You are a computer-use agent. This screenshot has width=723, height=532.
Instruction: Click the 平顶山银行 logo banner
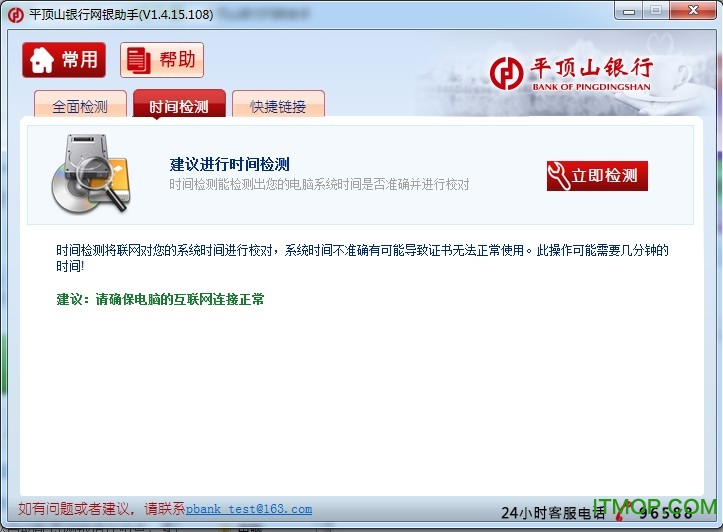(571, 74)
